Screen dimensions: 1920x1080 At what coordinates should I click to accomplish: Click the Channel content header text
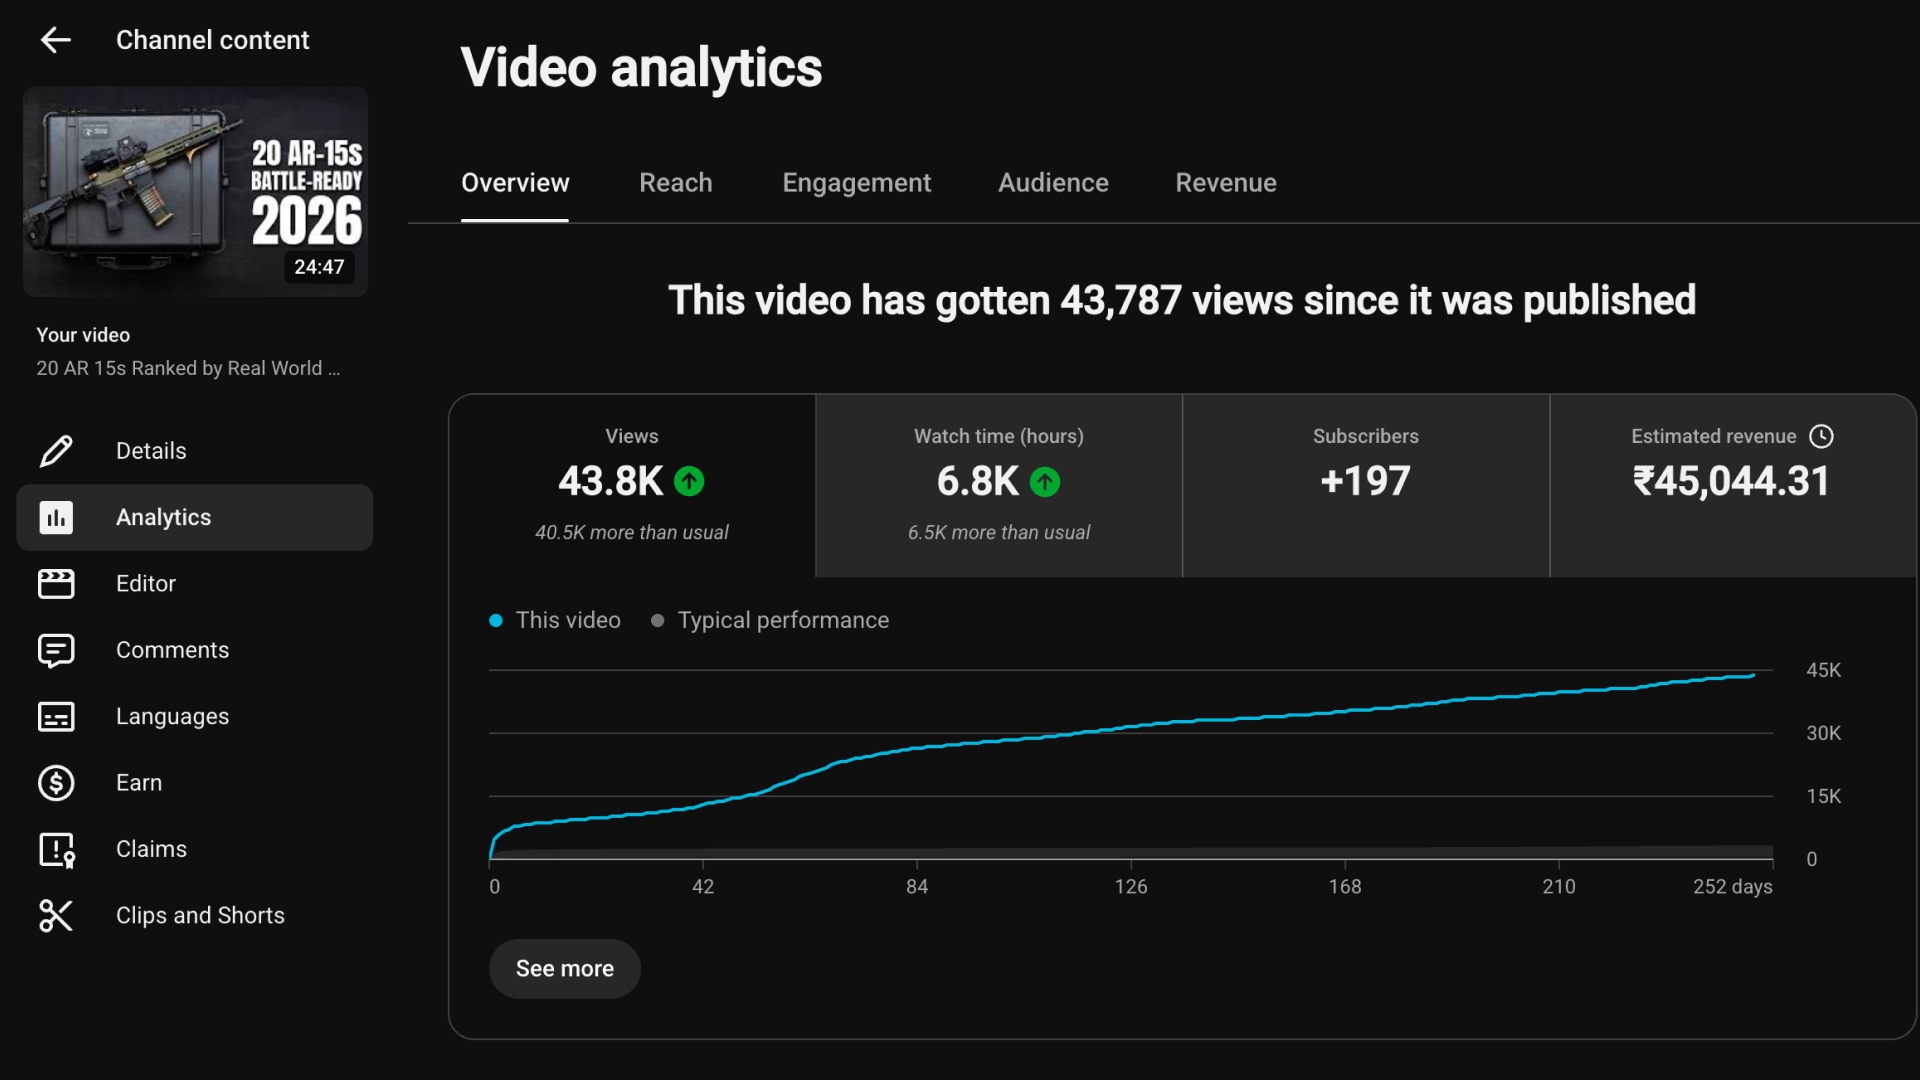[212, 40]
